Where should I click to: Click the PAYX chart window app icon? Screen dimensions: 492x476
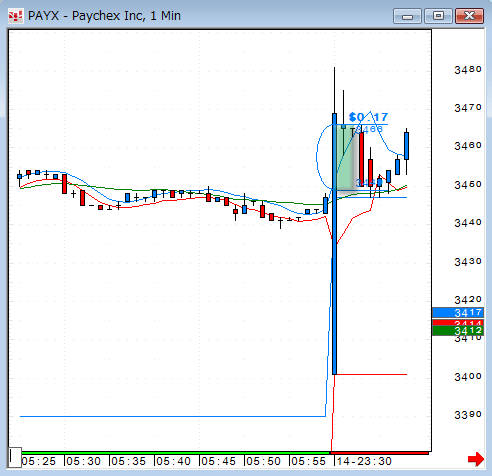coord(16,16)
